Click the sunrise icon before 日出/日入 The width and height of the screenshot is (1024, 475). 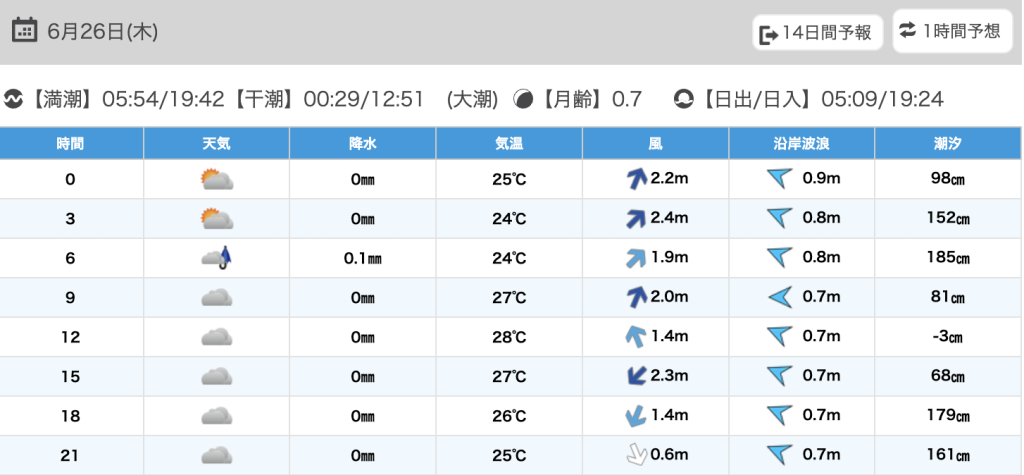click(x=684, y=99)
